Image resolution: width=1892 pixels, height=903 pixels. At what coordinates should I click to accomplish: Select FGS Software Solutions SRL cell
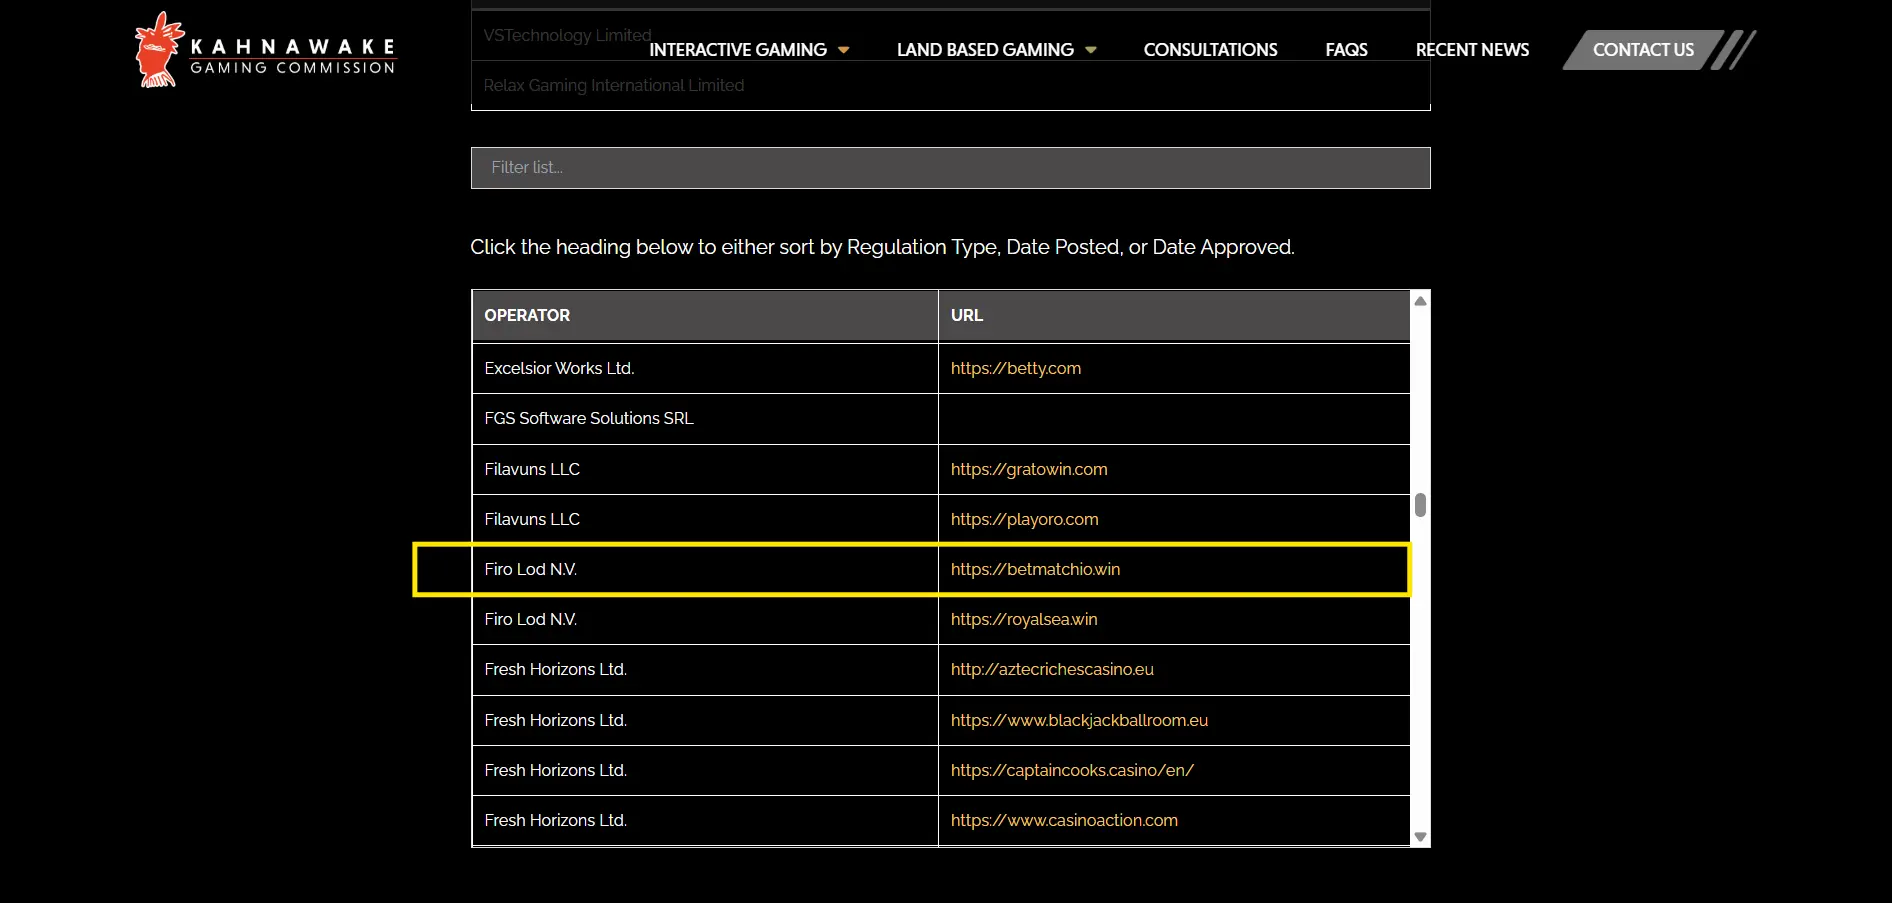pyautogui.click(x=705, y=419)
